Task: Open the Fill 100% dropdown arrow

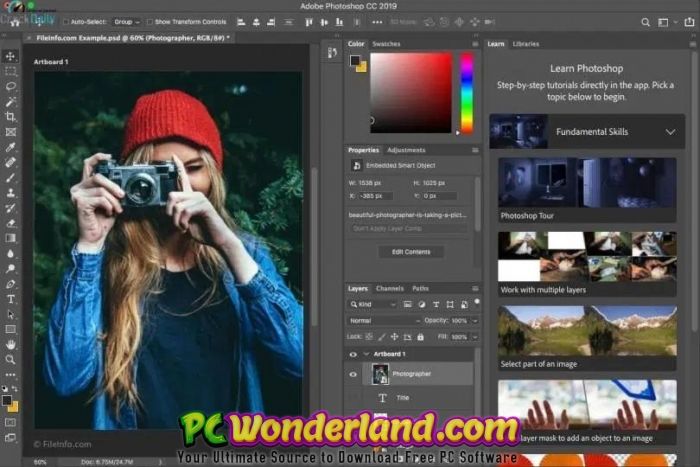Action: [475, 337]
